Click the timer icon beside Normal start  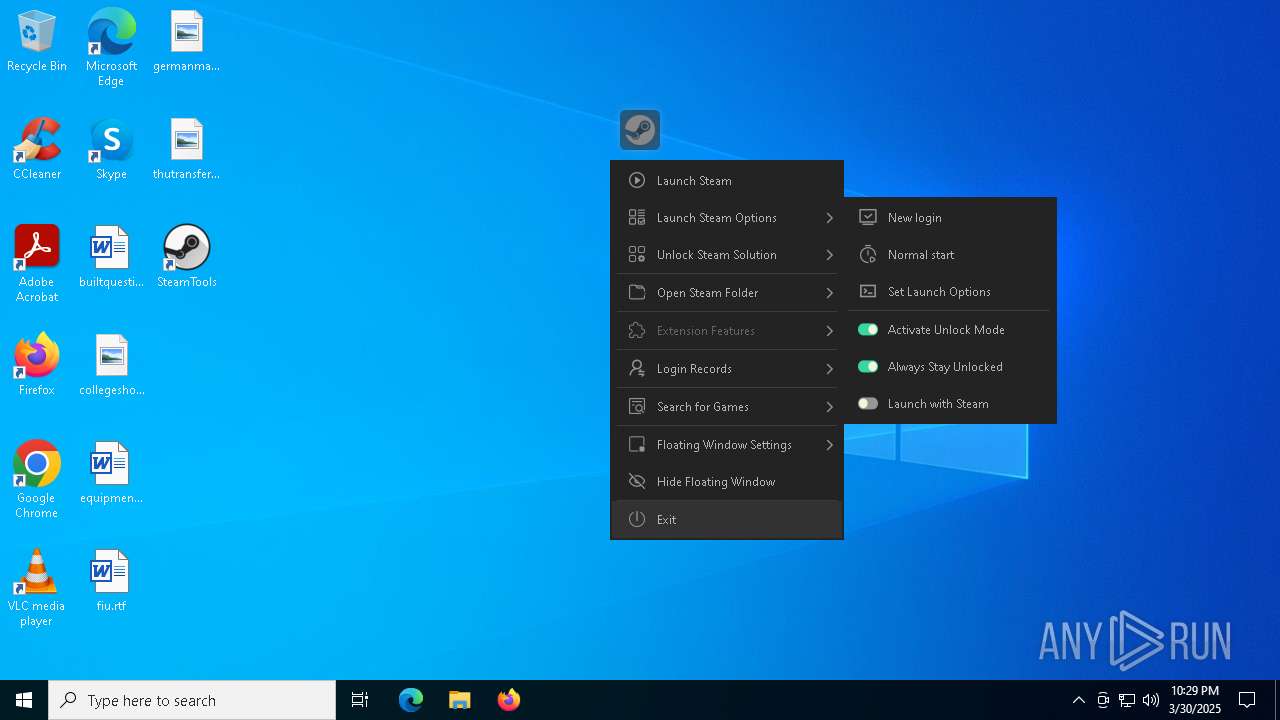tap(868, 255)
